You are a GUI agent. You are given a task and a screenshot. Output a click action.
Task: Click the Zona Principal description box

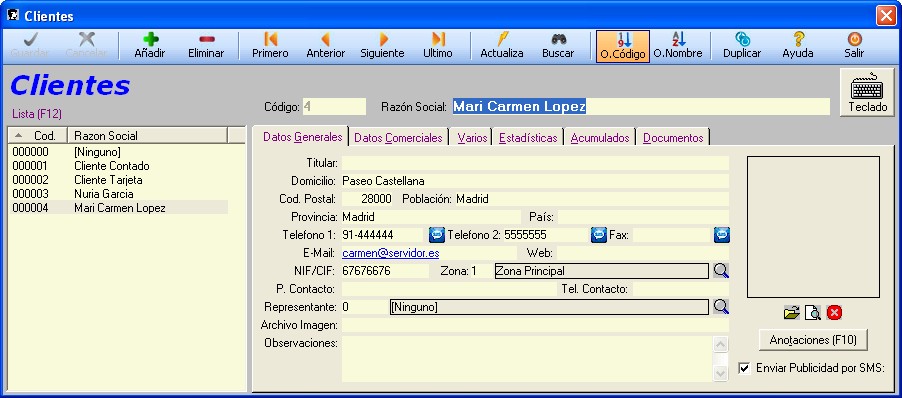point(602,271)
